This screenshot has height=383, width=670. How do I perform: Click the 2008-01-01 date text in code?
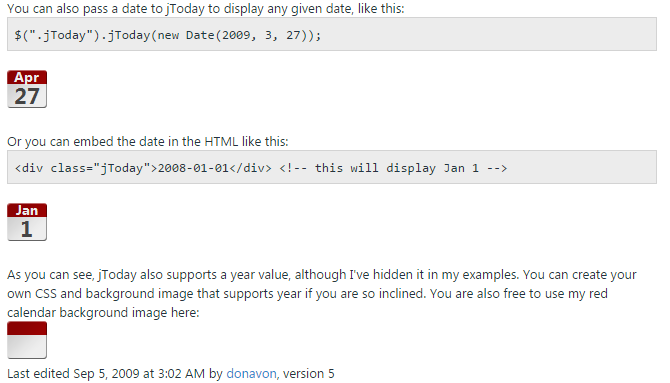point(193,168)
